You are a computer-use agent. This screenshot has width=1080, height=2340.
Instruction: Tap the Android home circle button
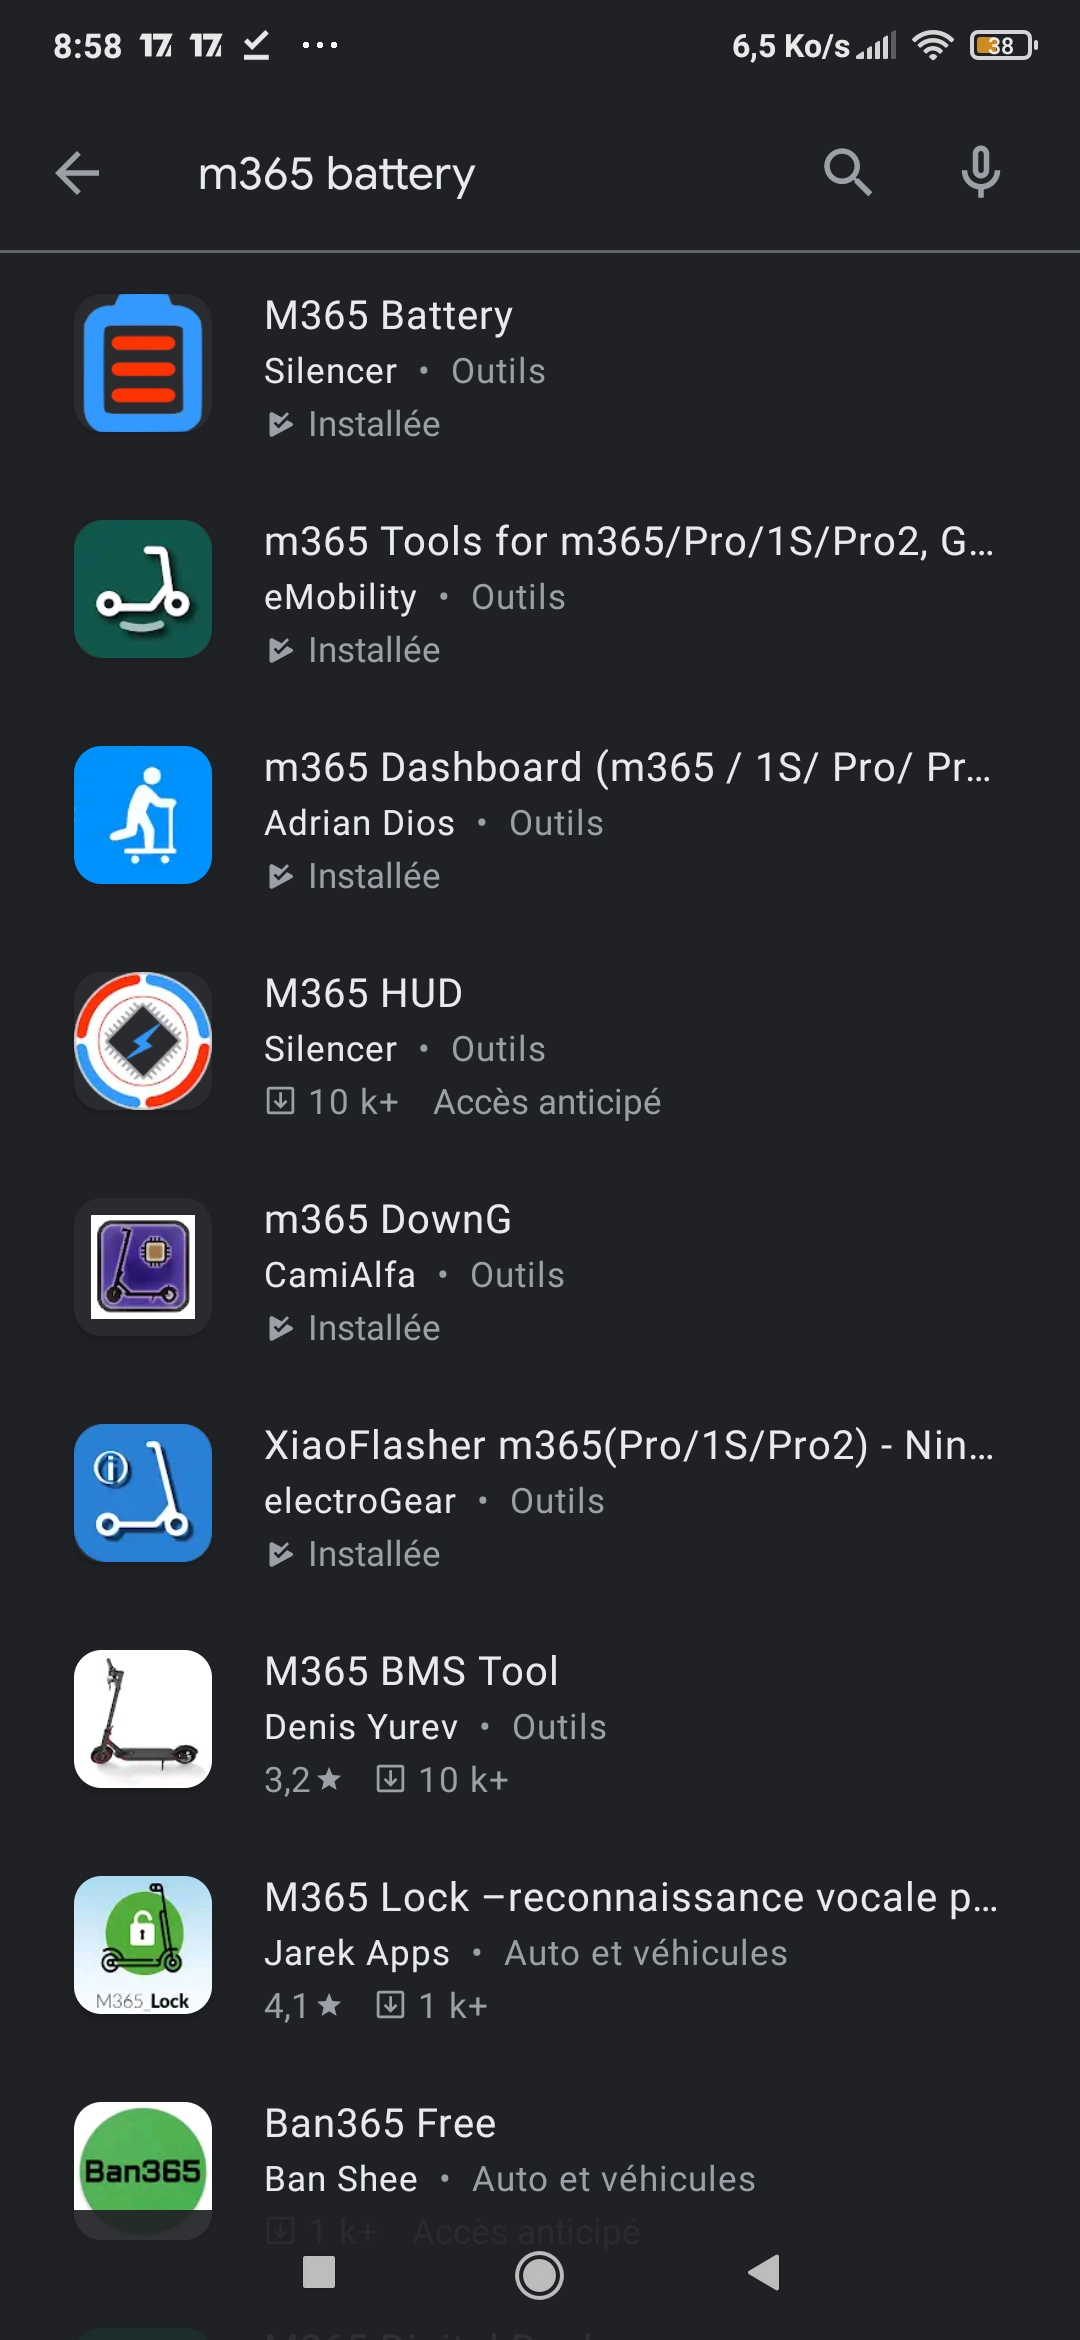(539, 2275)
